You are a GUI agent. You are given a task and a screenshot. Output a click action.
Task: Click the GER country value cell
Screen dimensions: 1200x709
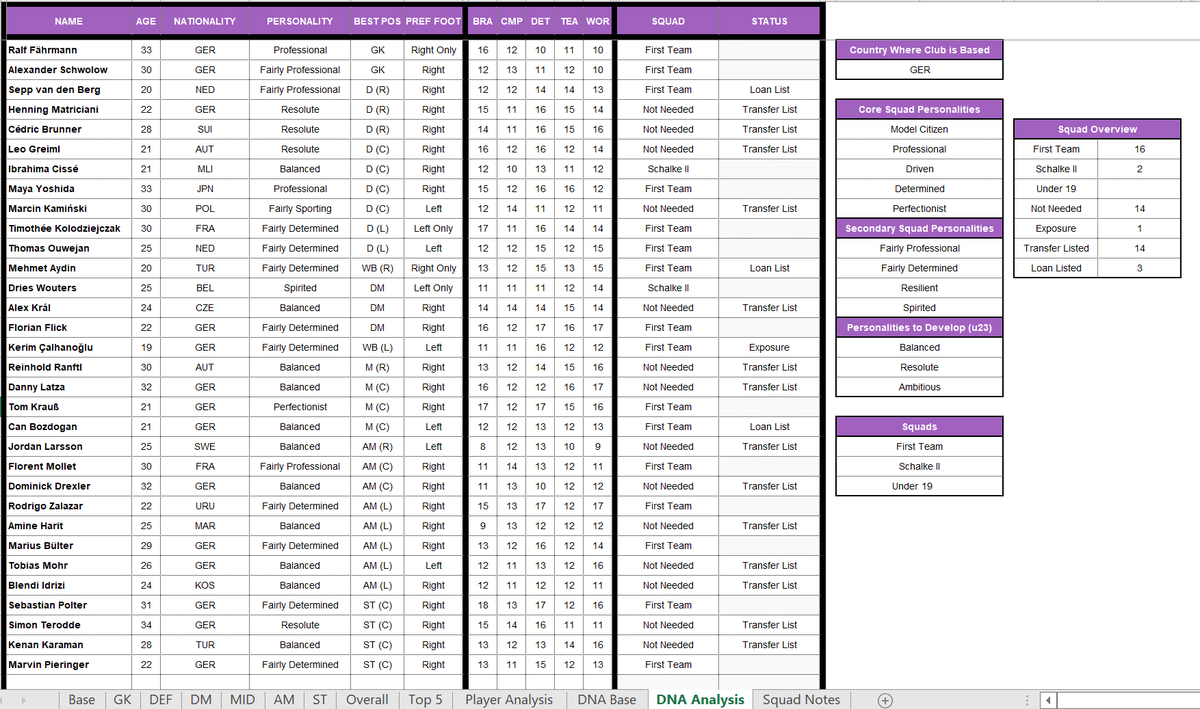(x=919, y=70)
